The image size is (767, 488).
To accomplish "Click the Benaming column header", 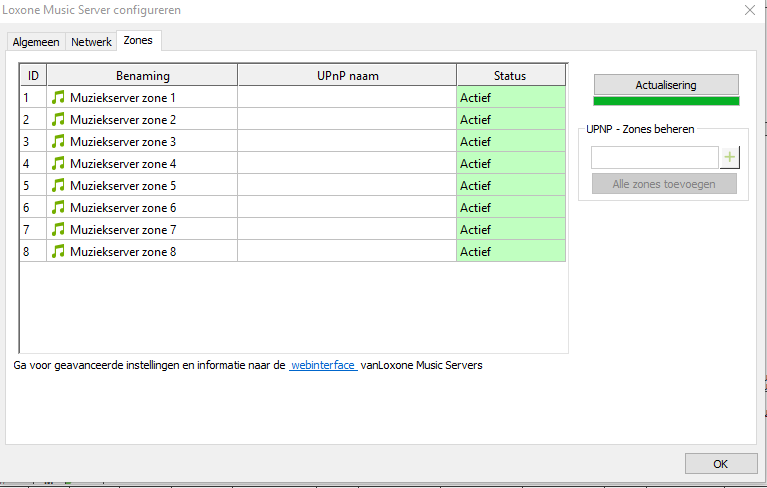I will tap(142, 76).
